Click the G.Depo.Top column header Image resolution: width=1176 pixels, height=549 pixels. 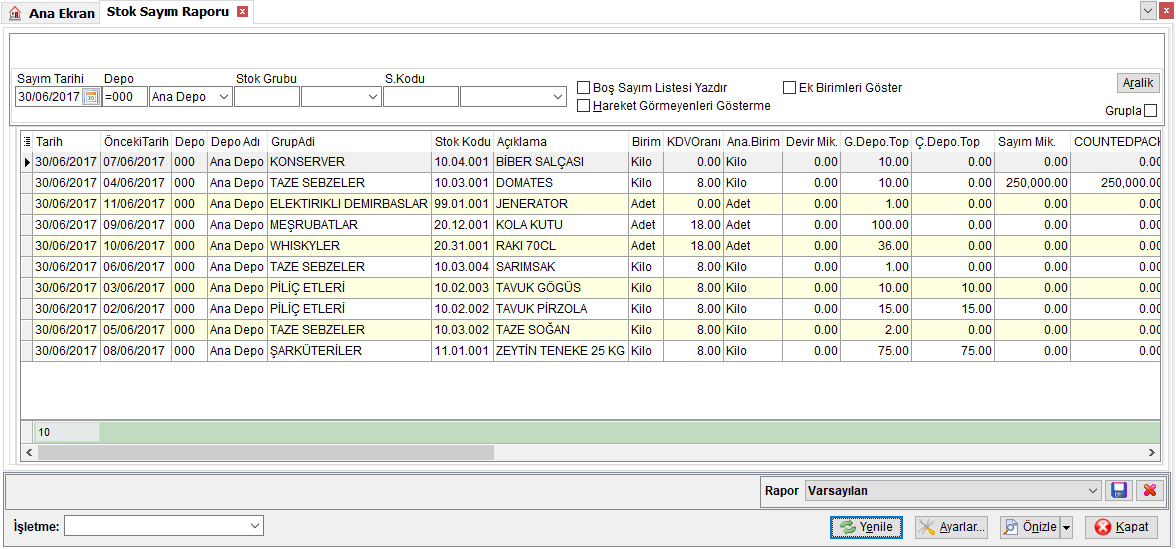(x=876, y=142)
